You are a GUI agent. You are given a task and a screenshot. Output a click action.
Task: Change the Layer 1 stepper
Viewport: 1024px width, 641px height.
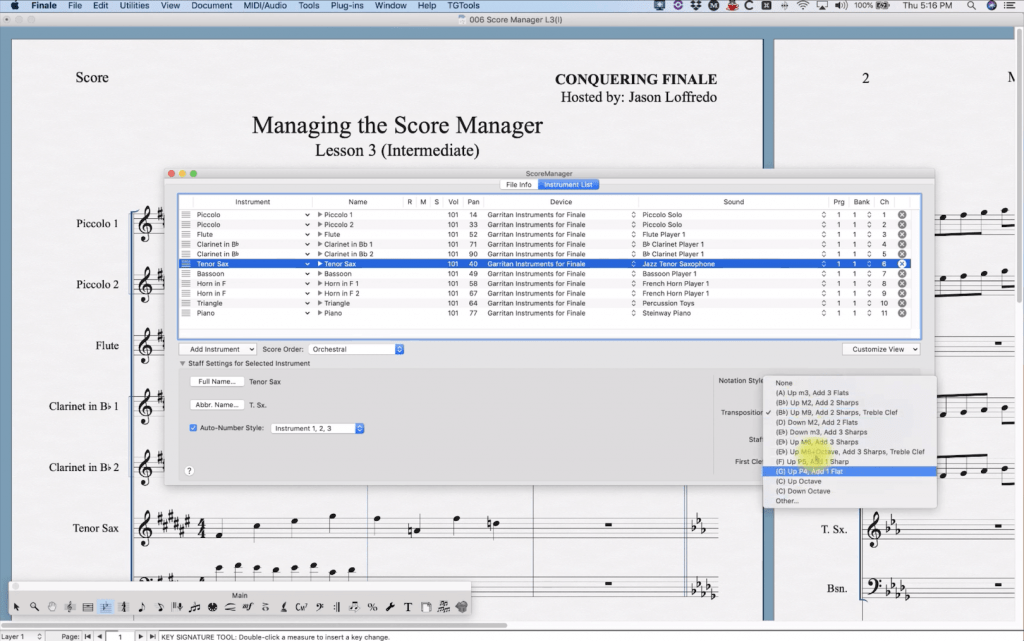(39, 636)
